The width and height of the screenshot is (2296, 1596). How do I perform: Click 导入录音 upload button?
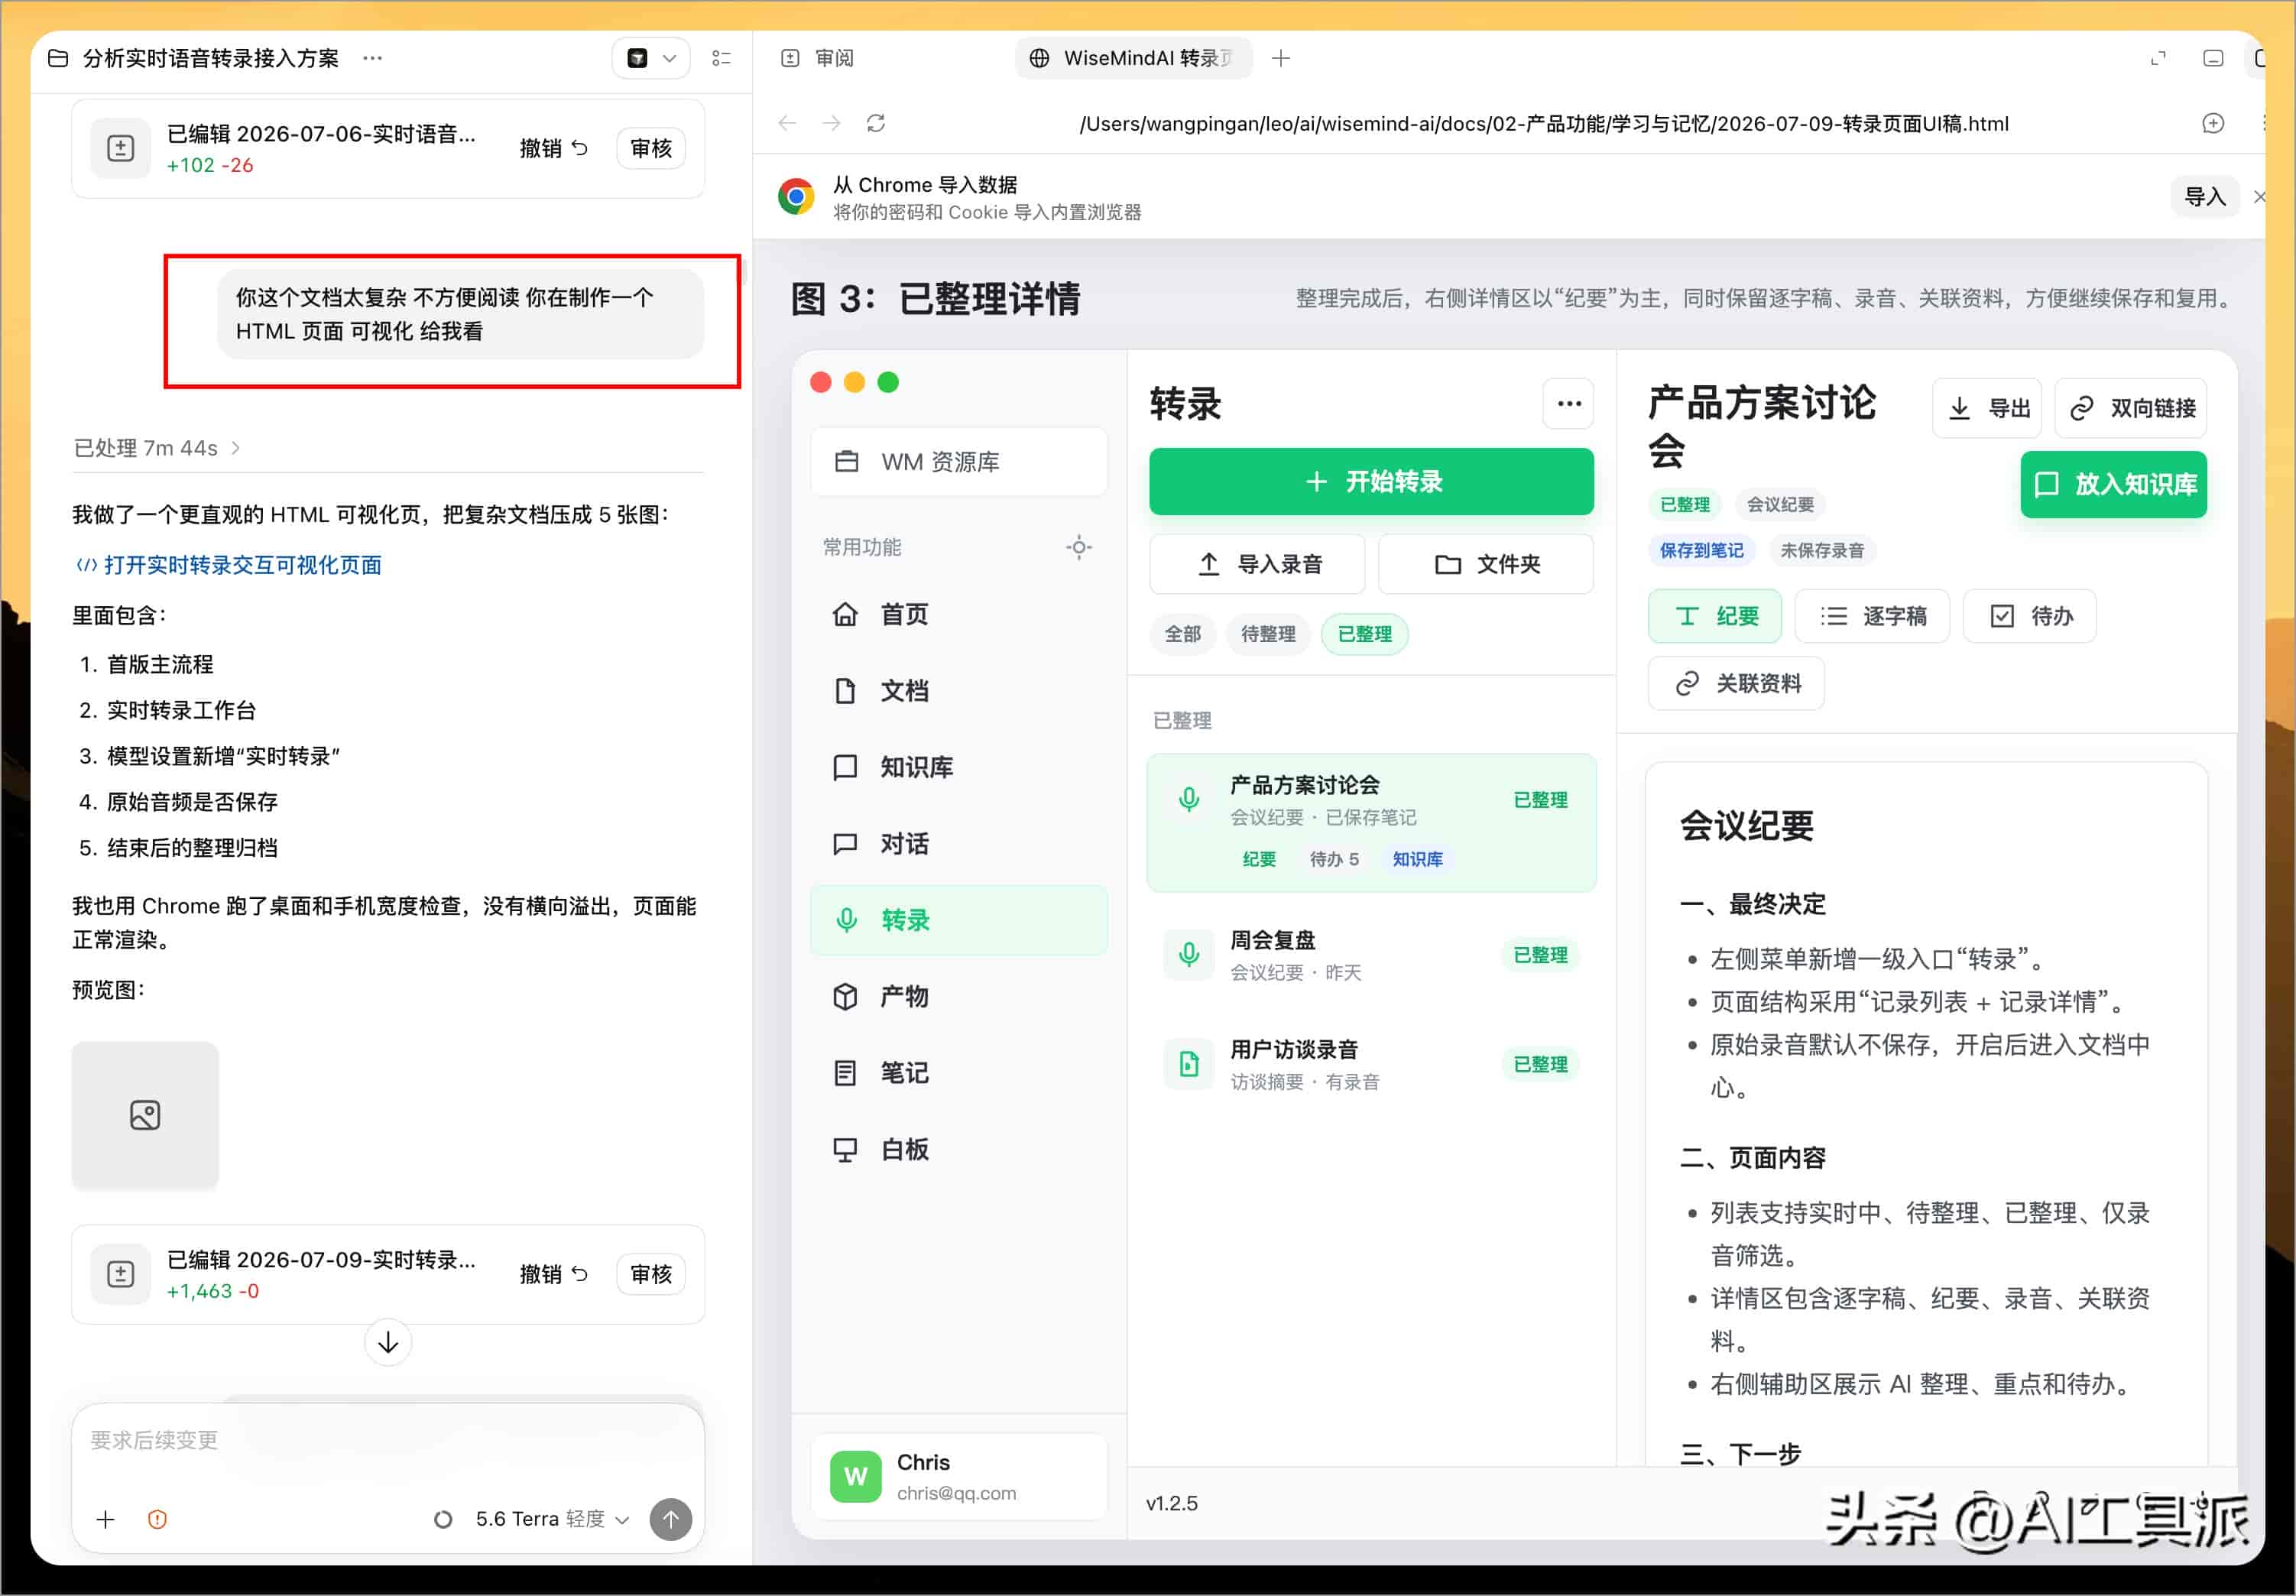coord(1257,564)
